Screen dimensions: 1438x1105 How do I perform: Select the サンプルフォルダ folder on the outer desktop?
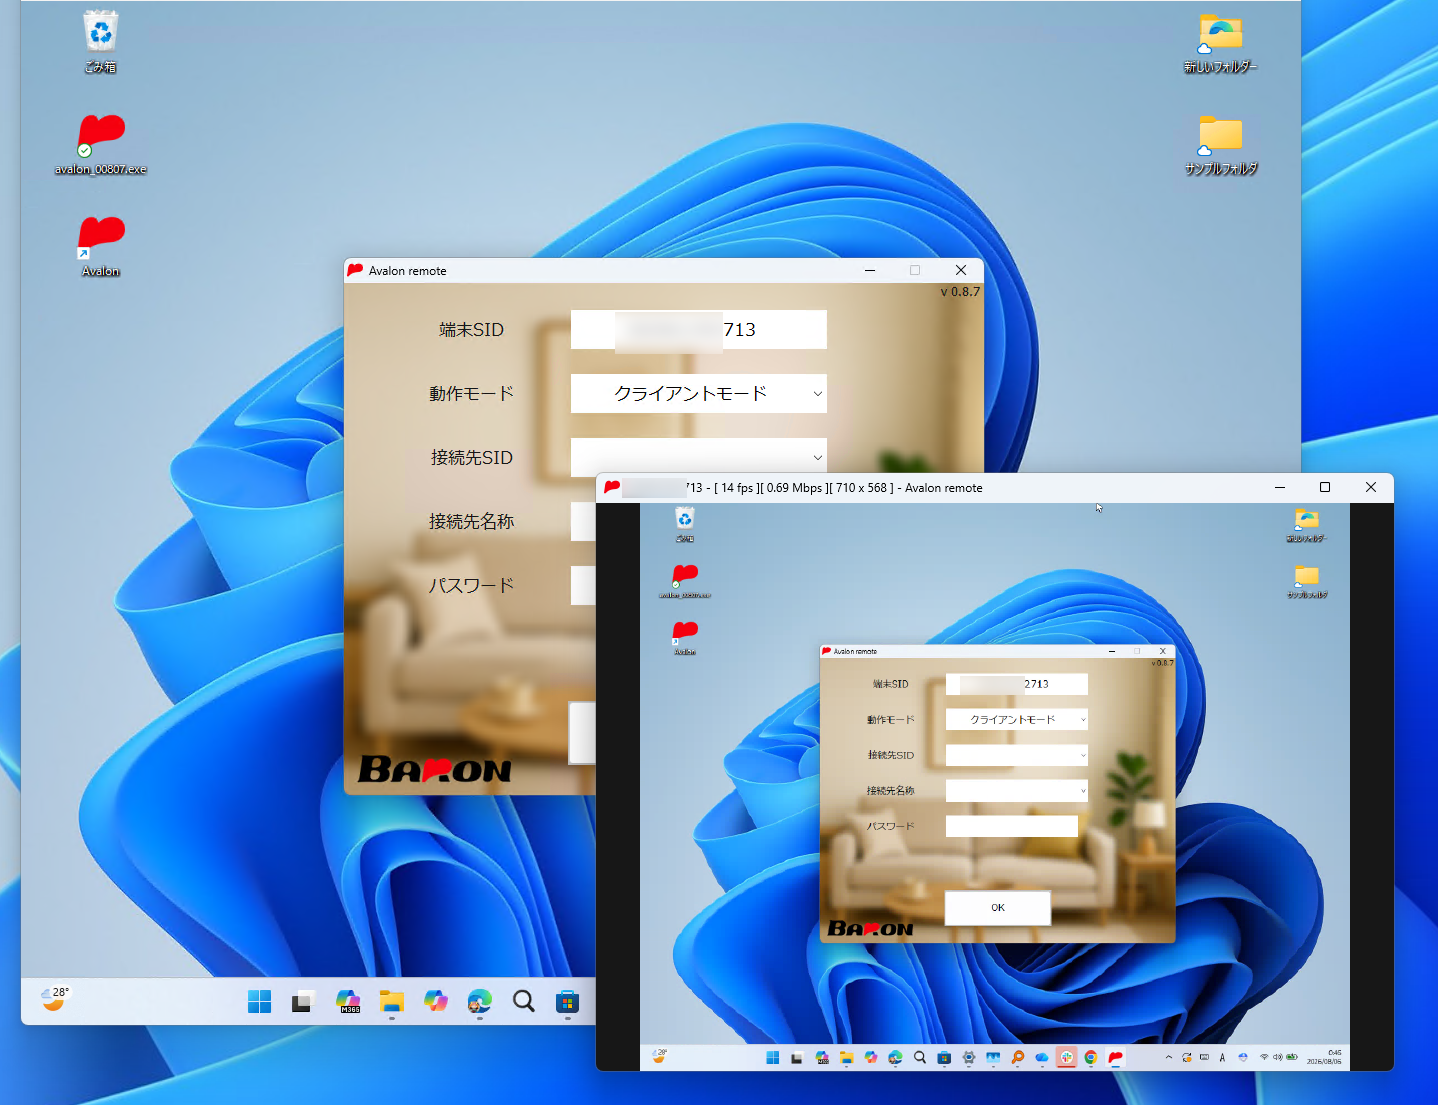[x=1221, y=145]
